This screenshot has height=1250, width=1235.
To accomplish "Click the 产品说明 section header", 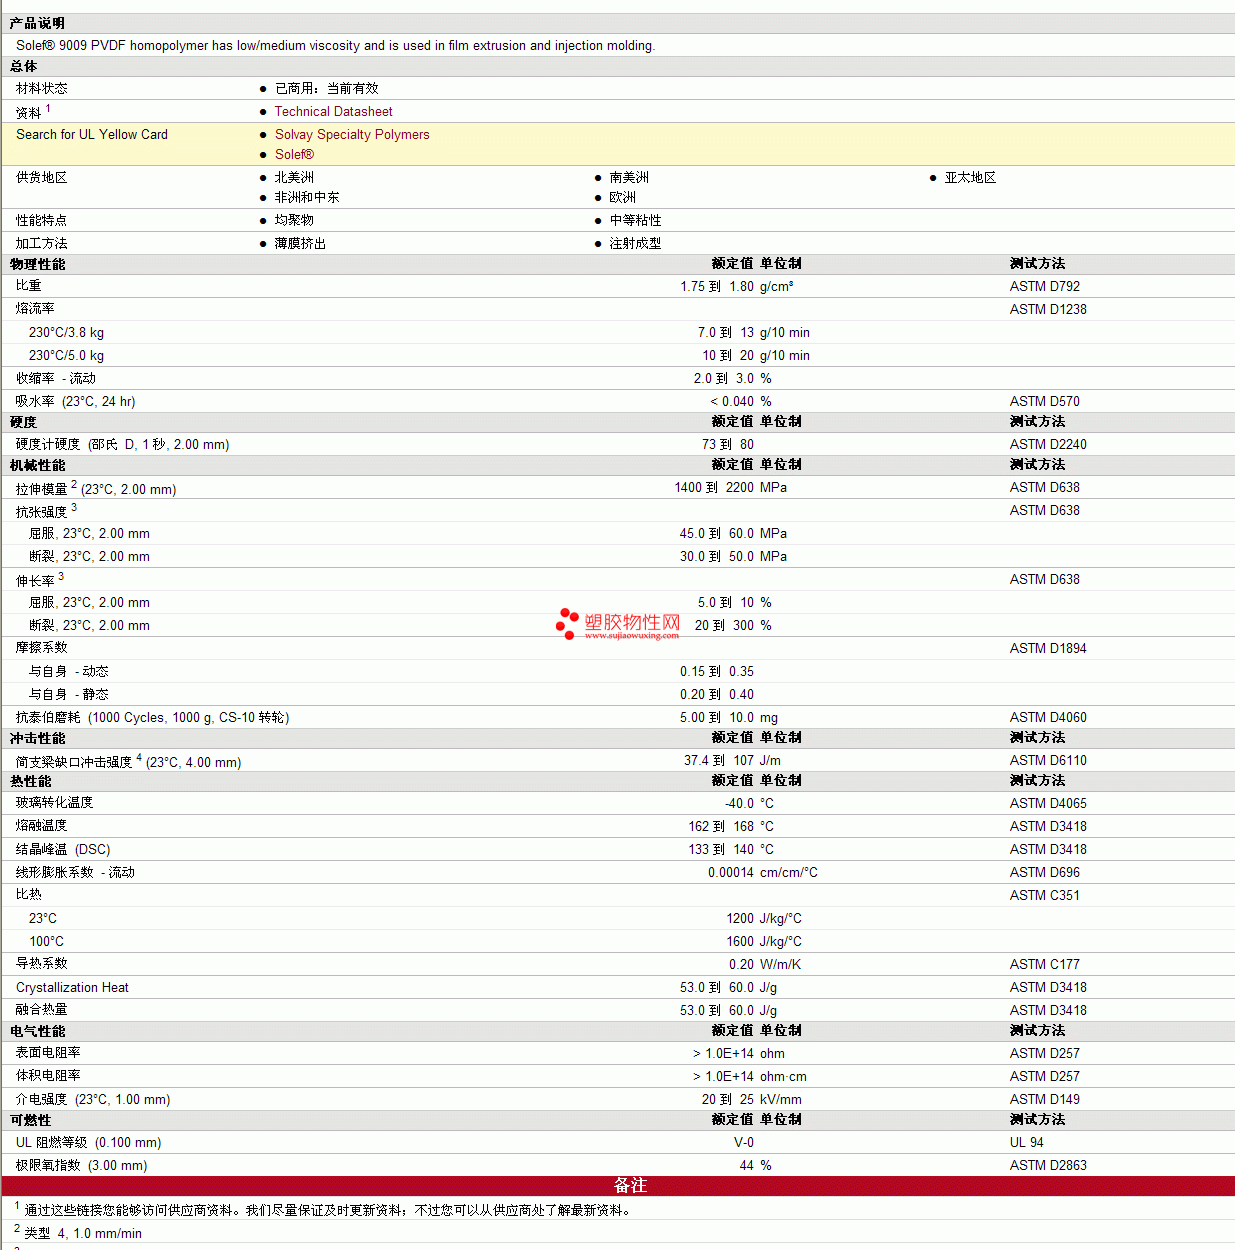I will tap(37, 23).
